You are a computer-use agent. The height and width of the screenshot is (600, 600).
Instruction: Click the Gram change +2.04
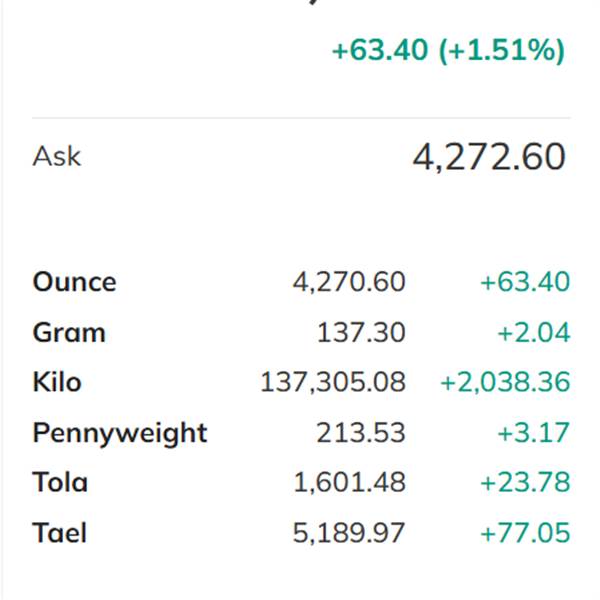click(x=534, y=332)
